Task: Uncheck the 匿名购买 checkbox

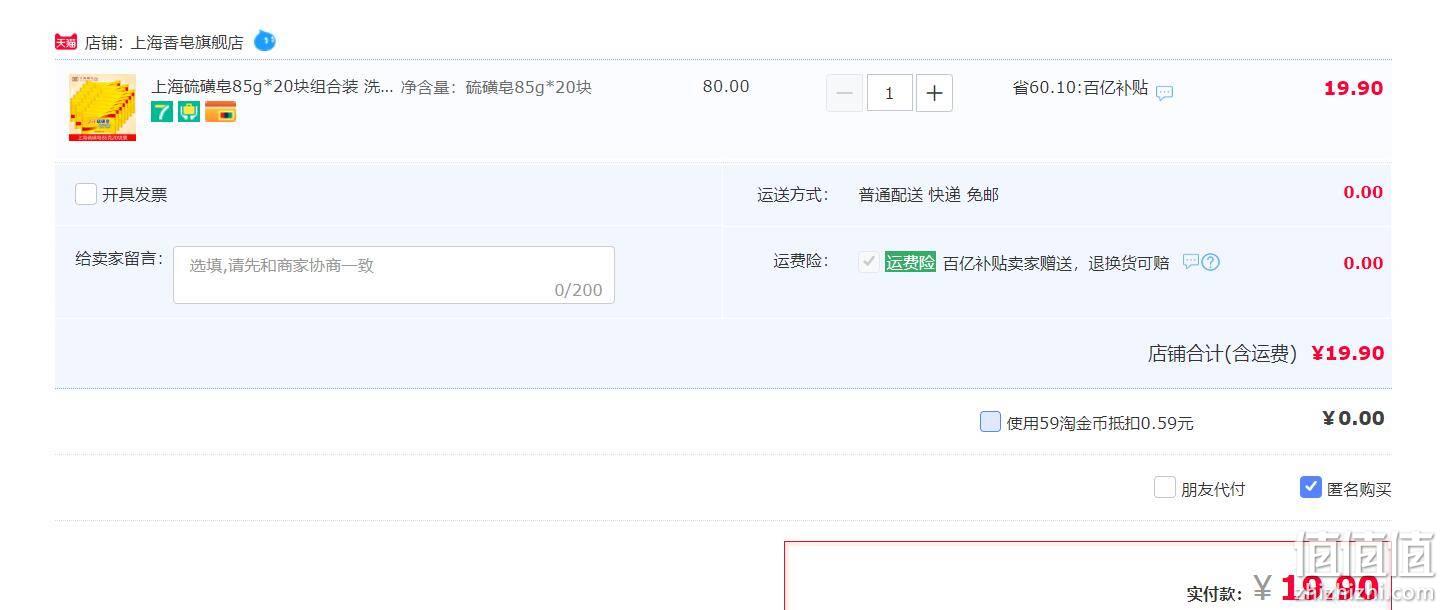Action: (1310, 487)
